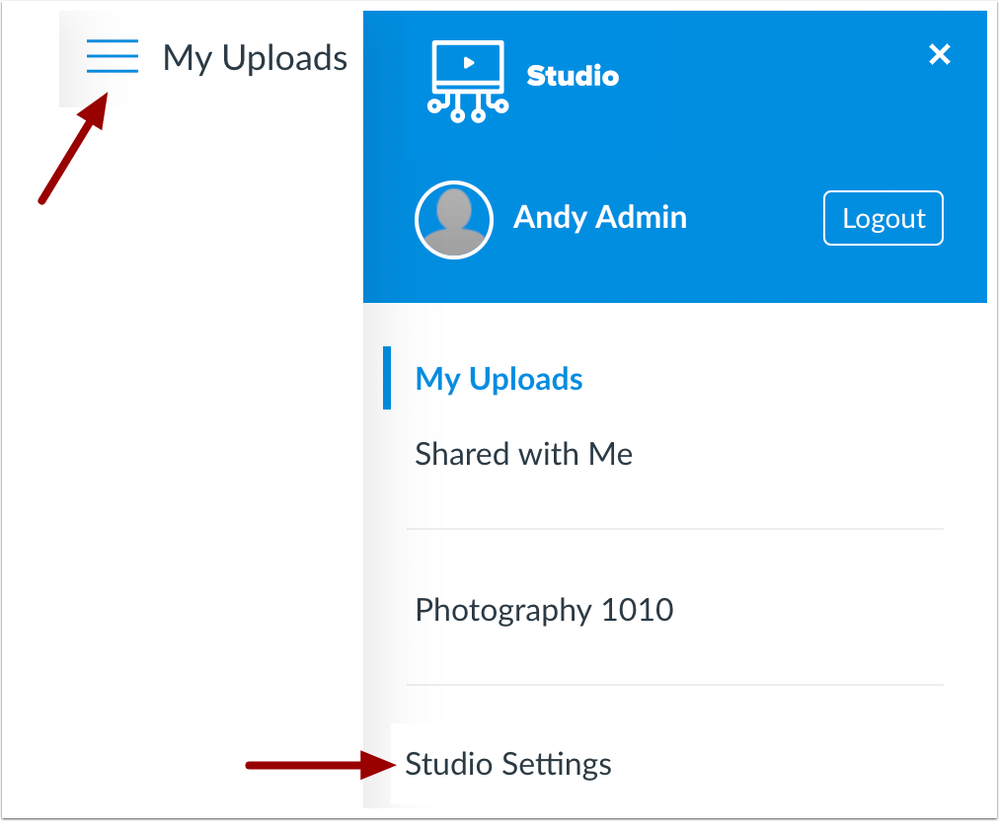Dismiss the panel with the X button
The height and width of the screenshot is (821, 999).
click(939, 55)
